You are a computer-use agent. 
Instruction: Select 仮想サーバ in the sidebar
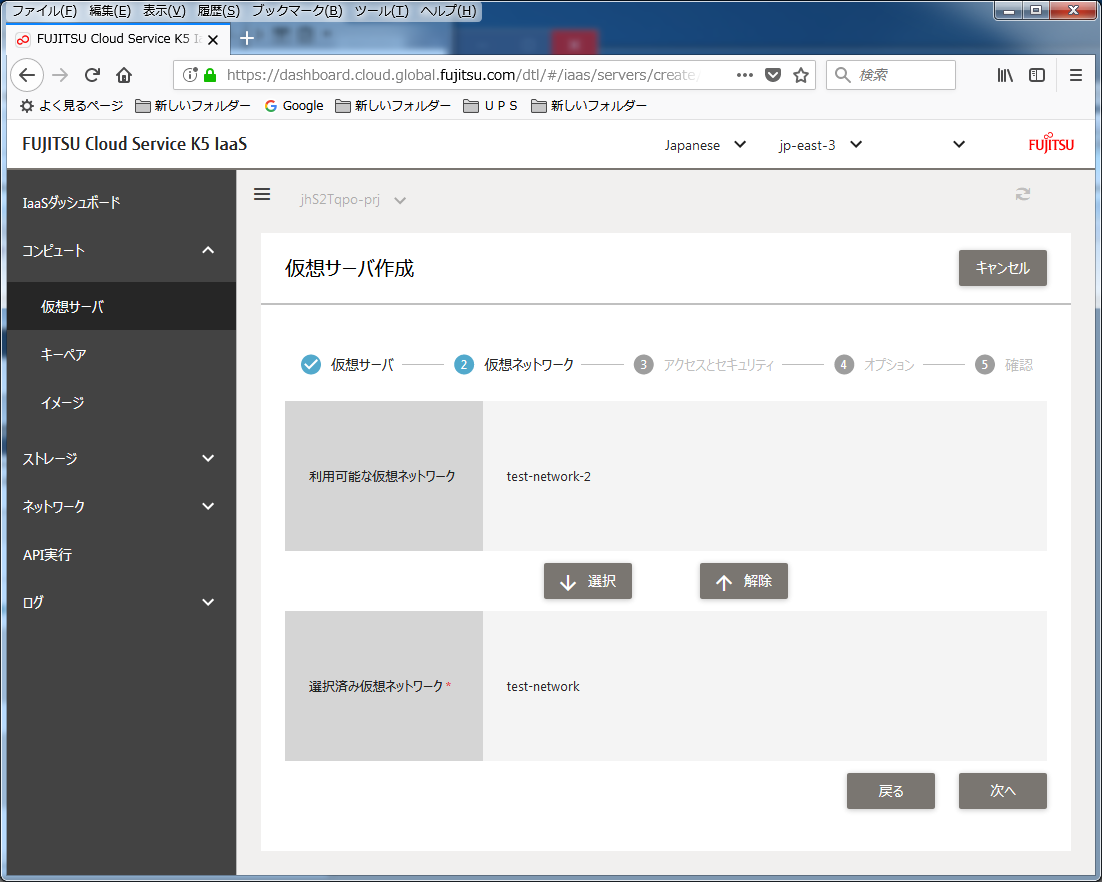coord(122,306)
